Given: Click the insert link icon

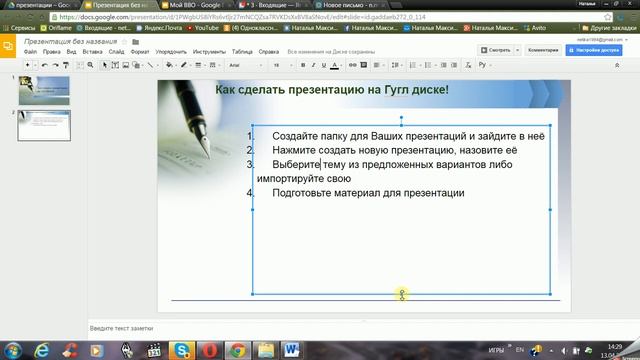Looking at the screenshot, I should click(x=353, y=65).
